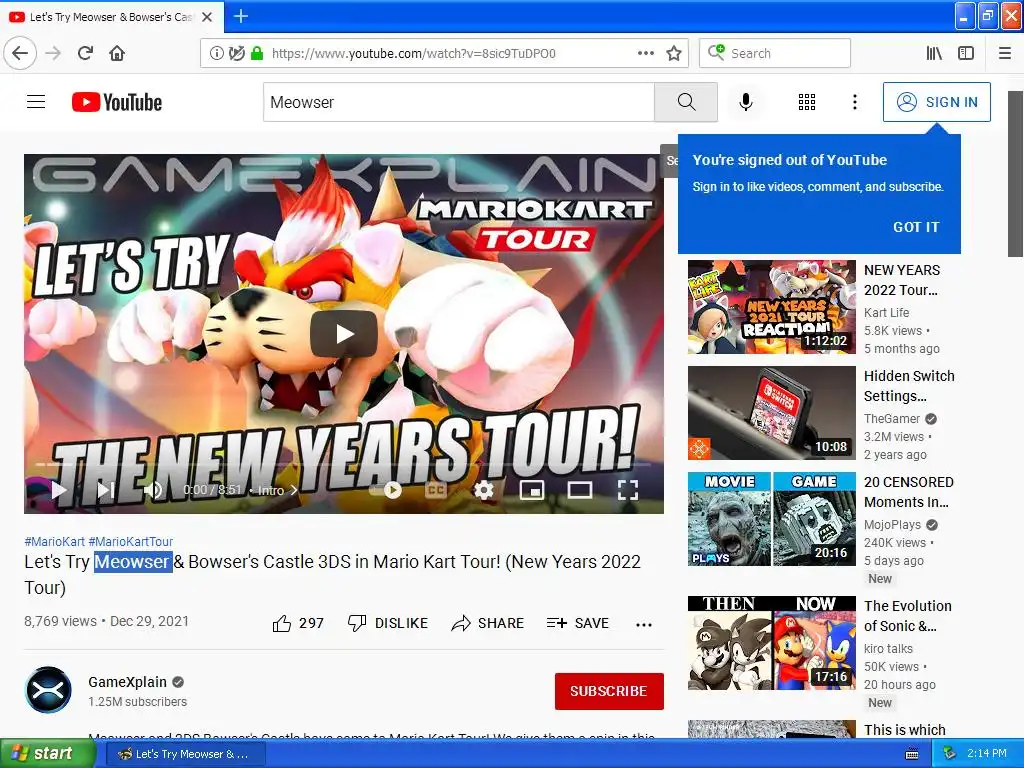Start voice search with microphone icon
The image size is (1024, 768).
pos(746,102)
